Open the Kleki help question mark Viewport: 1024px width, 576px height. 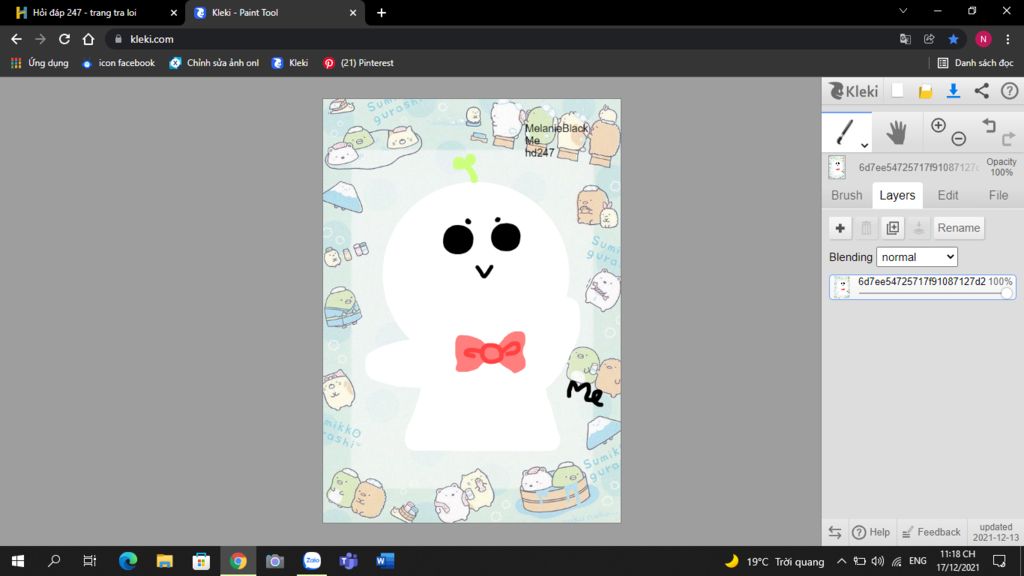(x=1010, y=91)
